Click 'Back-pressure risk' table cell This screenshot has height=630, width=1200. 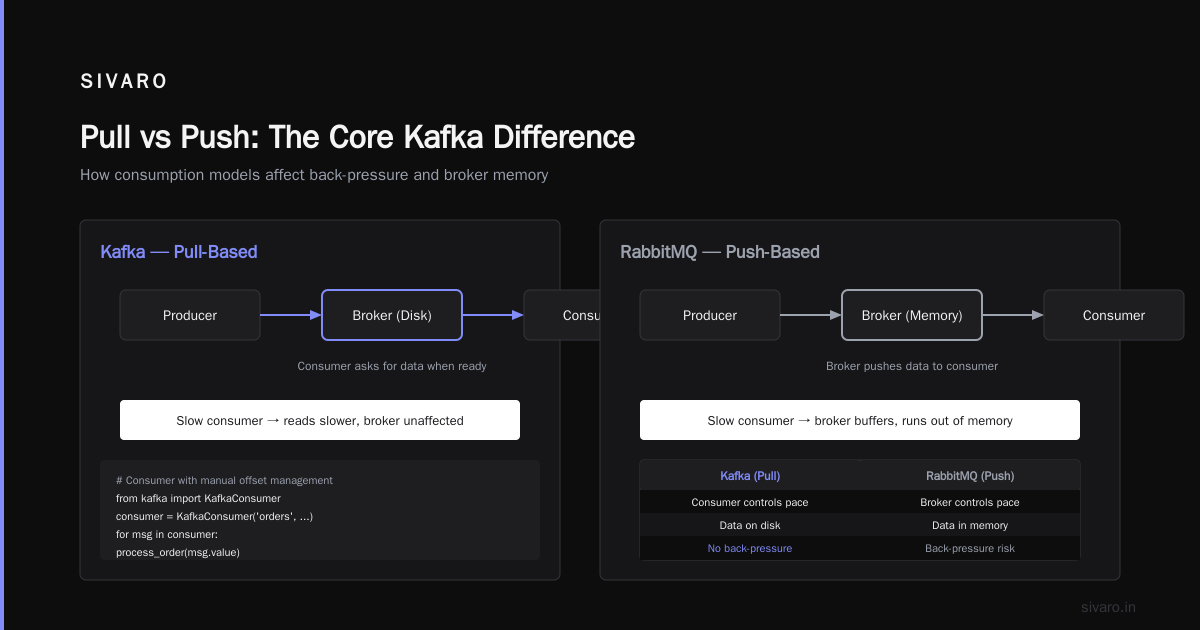[x=970, y=548]
